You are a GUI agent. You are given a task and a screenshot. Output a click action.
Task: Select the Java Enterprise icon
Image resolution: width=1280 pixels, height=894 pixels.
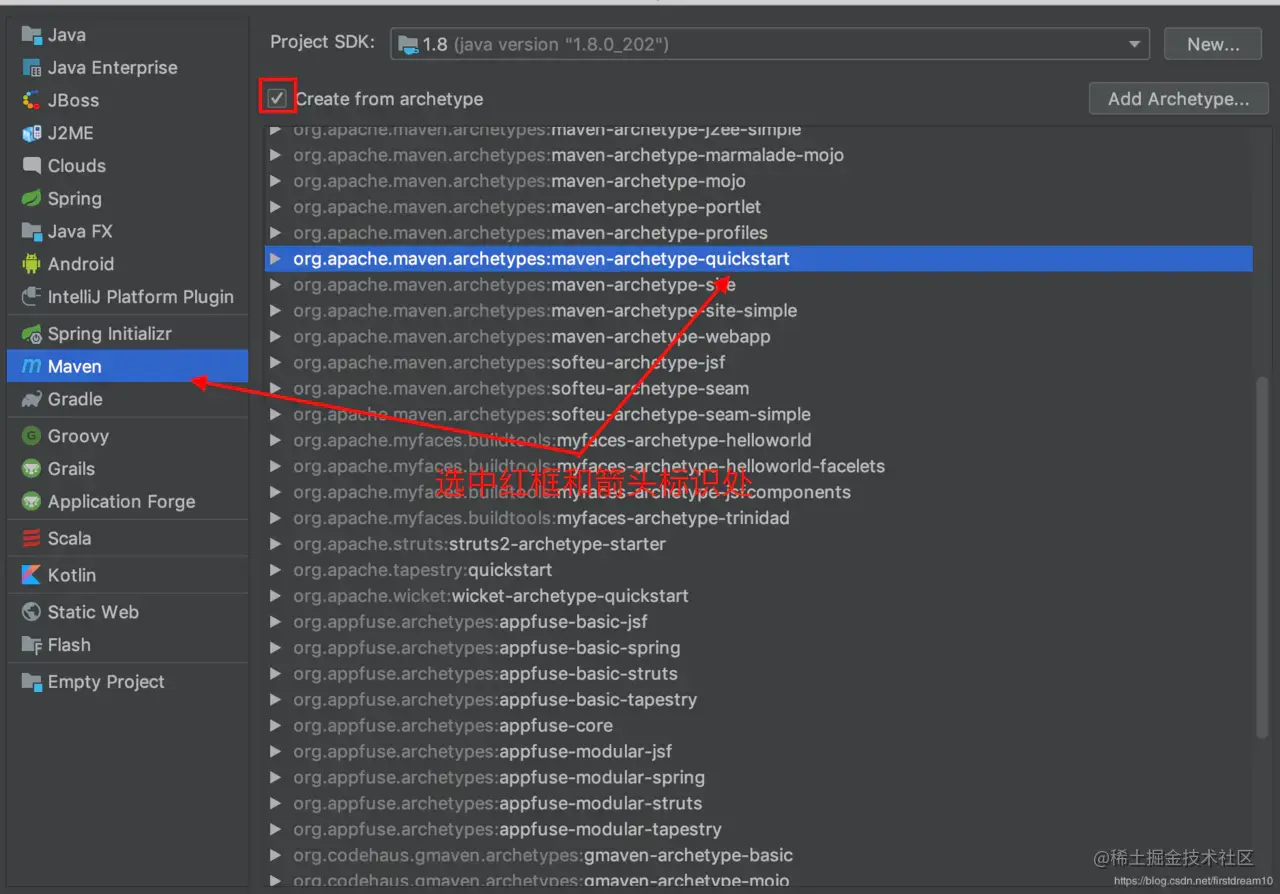[x=31, y=68]
